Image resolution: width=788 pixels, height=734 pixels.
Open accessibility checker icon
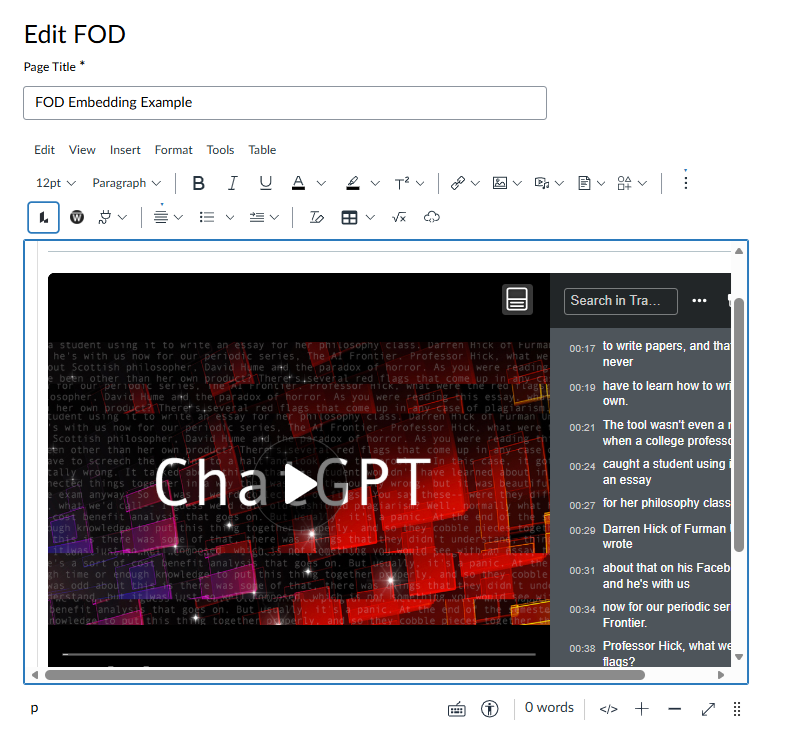[x=489, y=709]
